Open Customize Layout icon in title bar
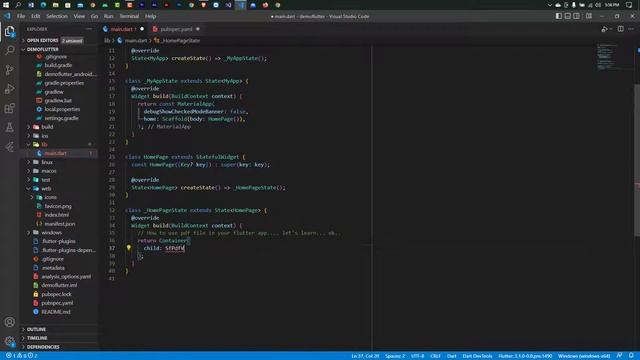Viewport: 640px width, 360px height. 589,16
